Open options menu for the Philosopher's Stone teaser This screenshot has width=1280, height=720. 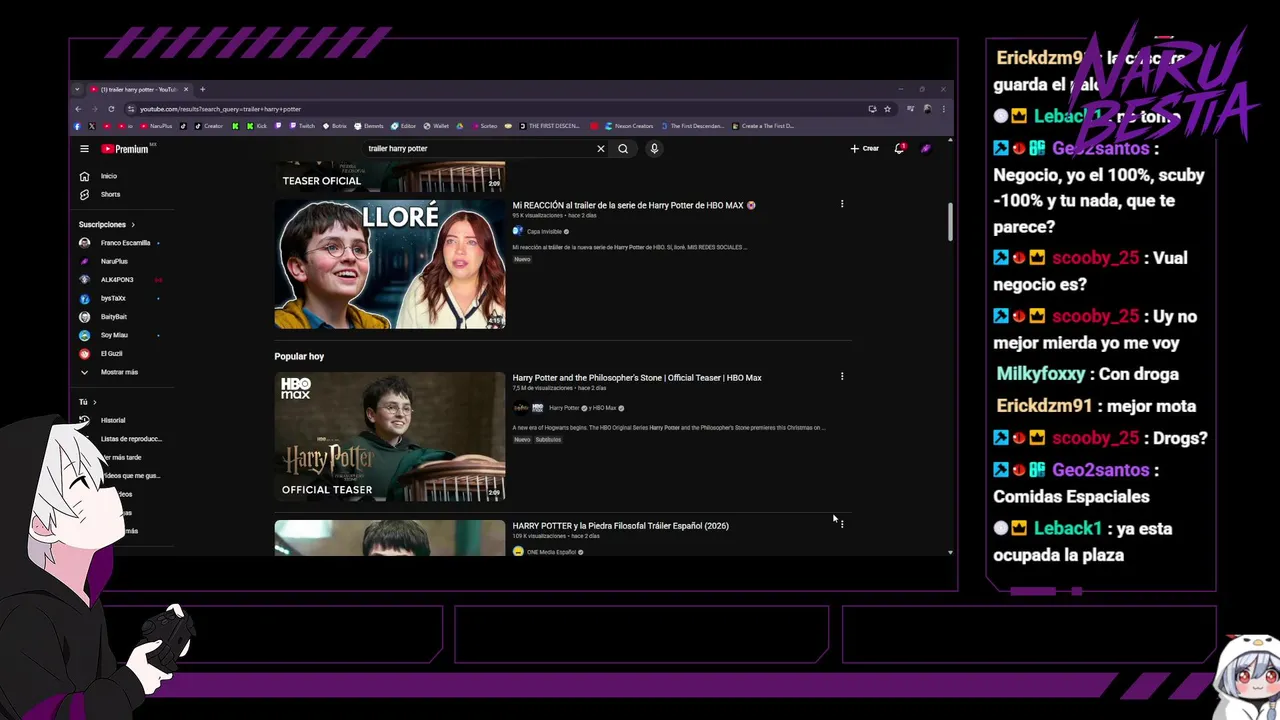tap(842, 377)
